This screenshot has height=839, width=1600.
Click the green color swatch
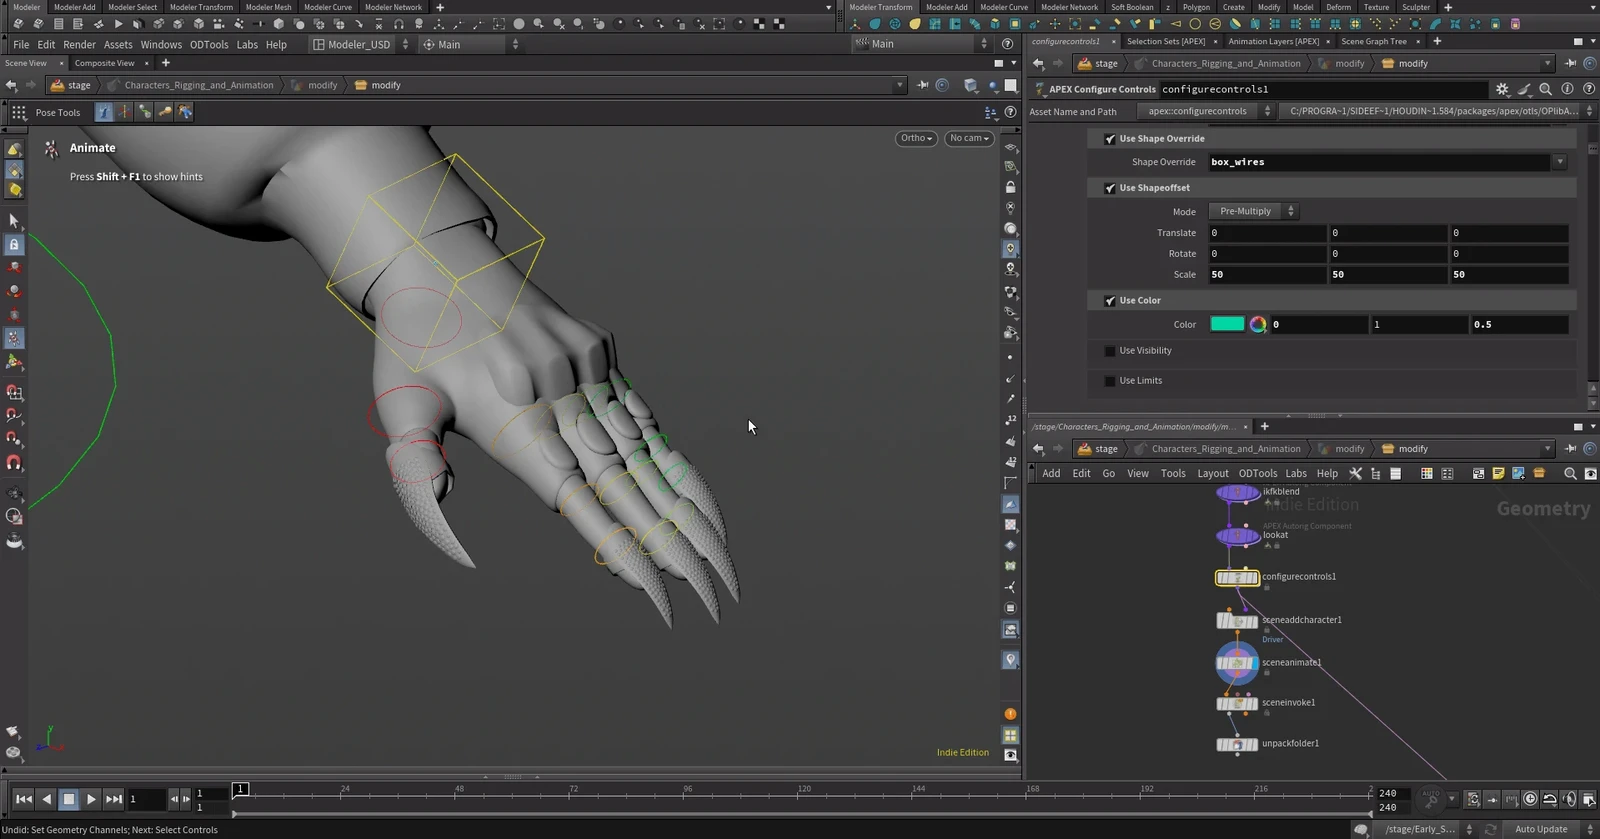point(1227,324)
